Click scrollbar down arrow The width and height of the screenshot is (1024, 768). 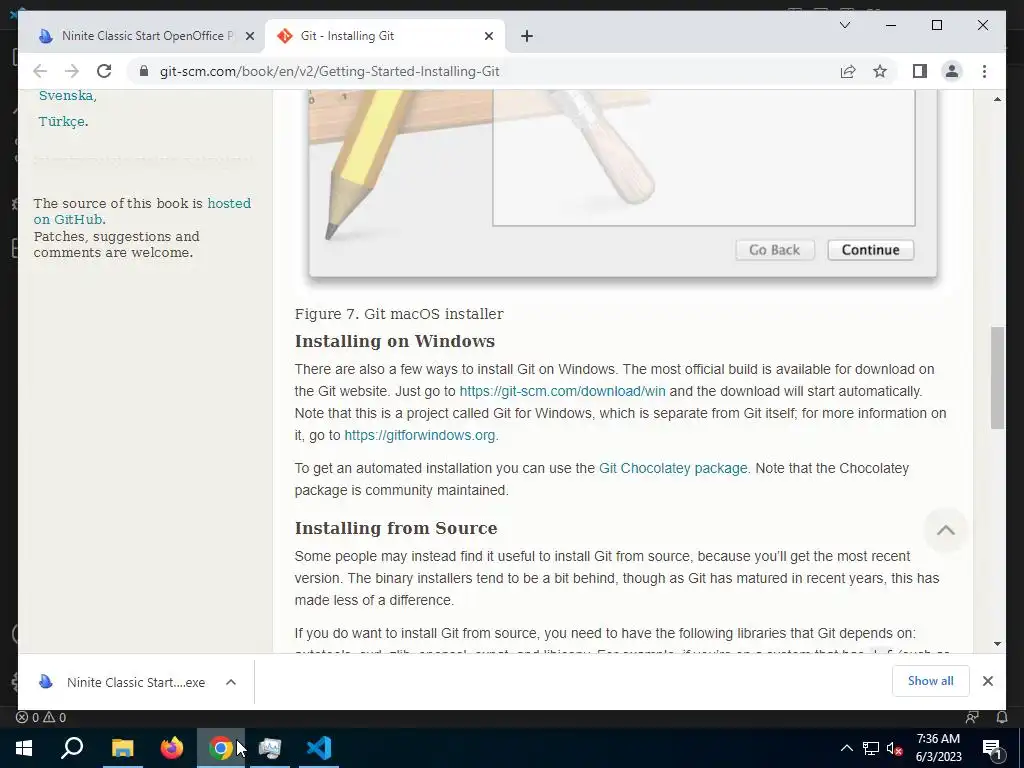point(997,643)
